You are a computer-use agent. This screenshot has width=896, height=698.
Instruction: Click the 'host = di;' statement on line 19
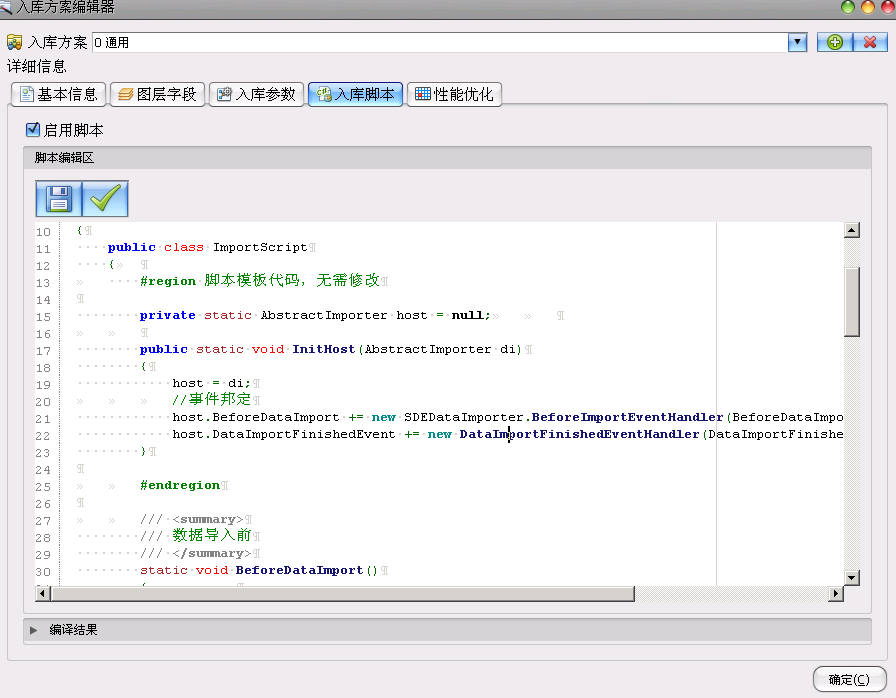[x=211, y=383]
